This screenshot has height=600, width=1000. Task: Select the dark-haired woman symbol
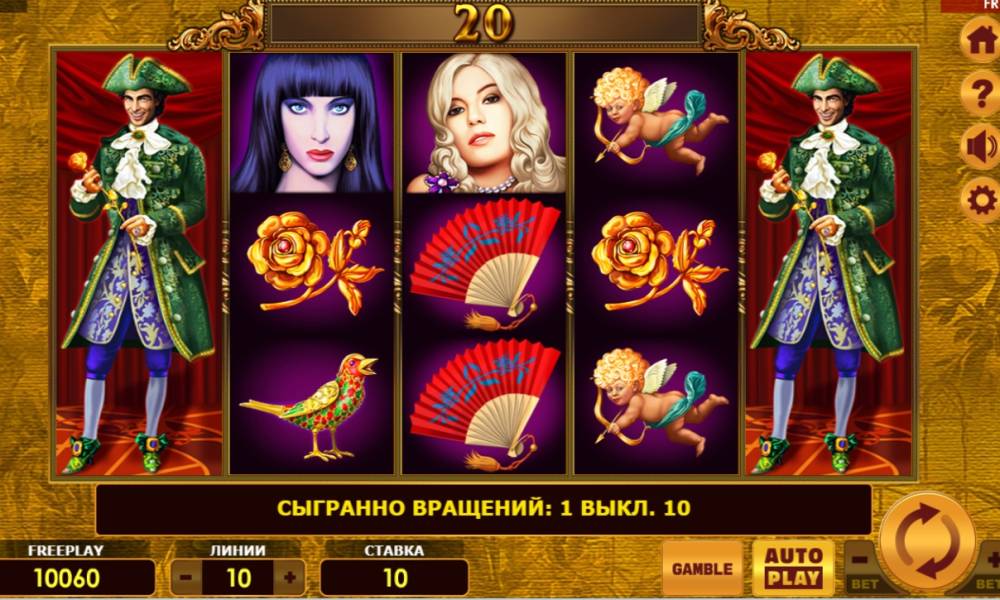tap(312, 123)
